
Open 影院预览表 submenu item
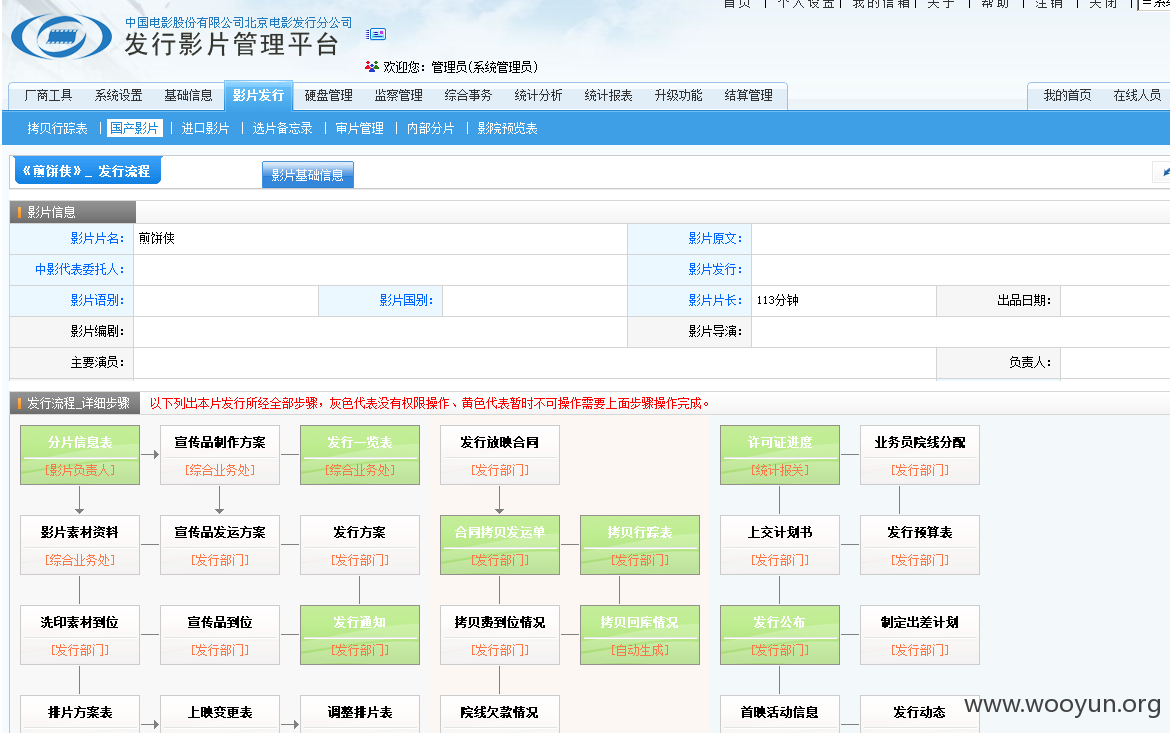[x=507, y=128]
